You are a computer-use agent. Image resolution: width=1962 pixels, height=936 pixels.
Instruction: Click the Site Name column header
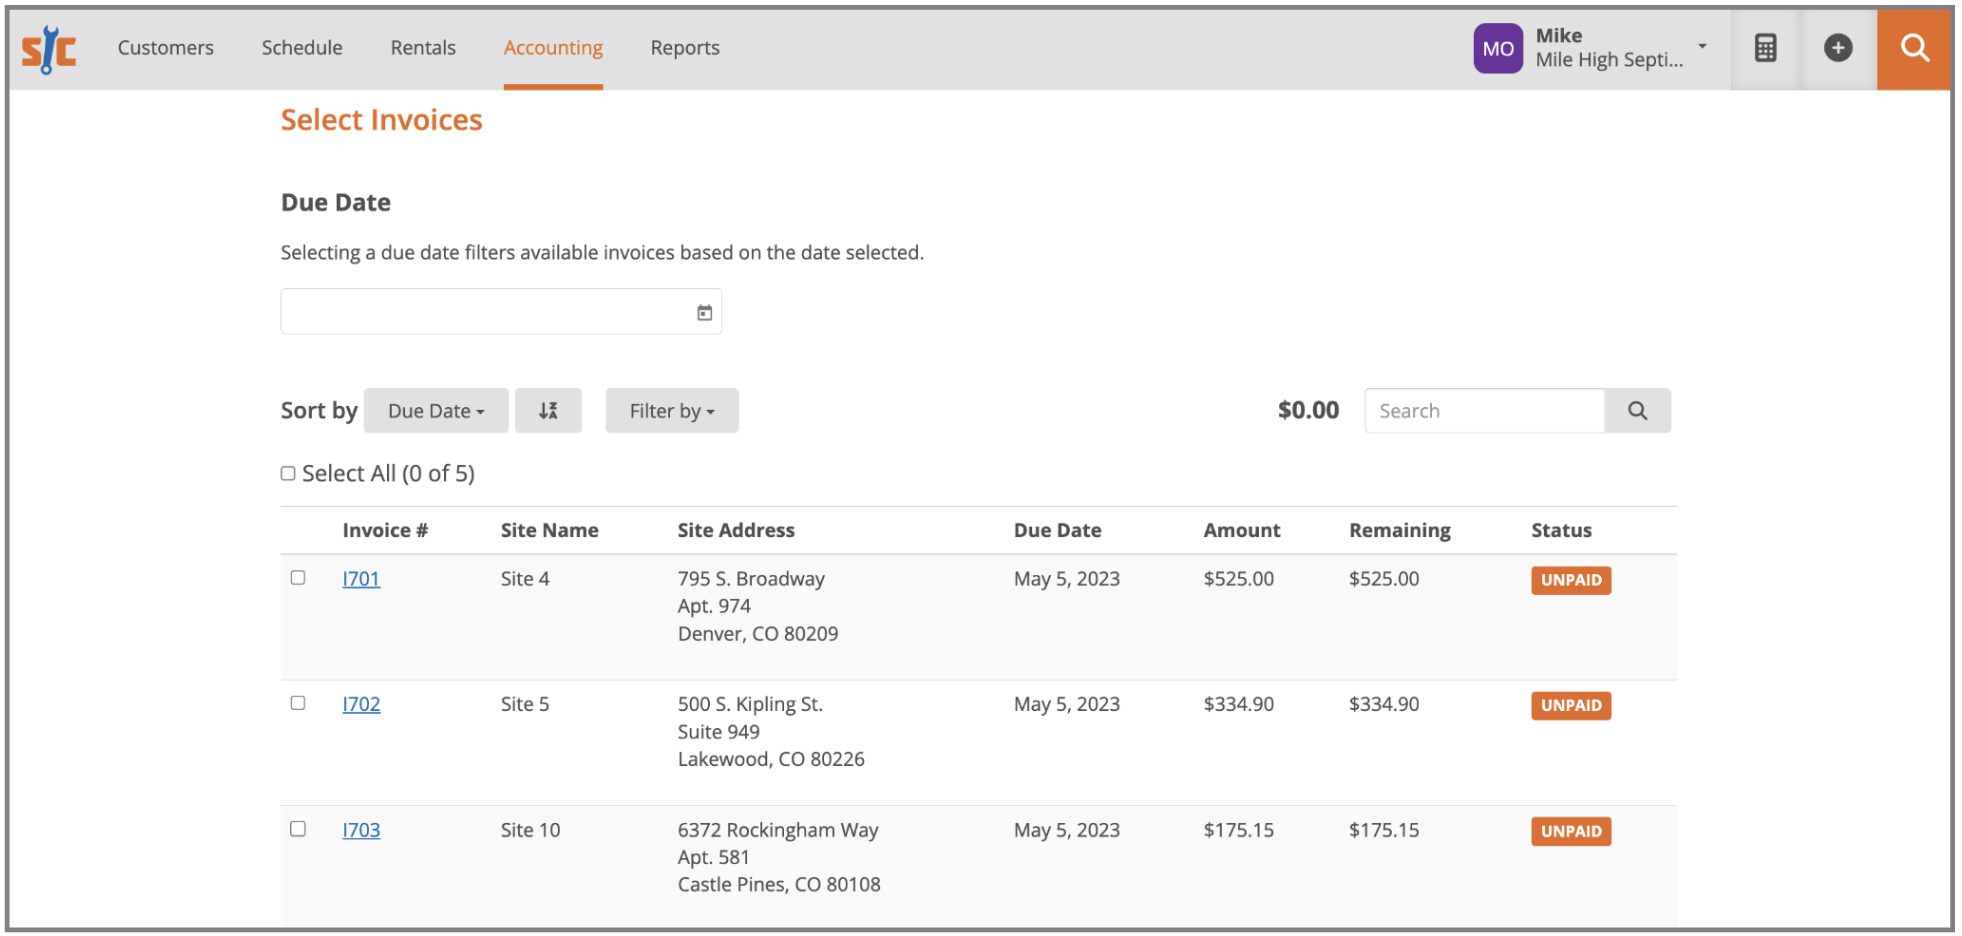[x=549, y=531]
